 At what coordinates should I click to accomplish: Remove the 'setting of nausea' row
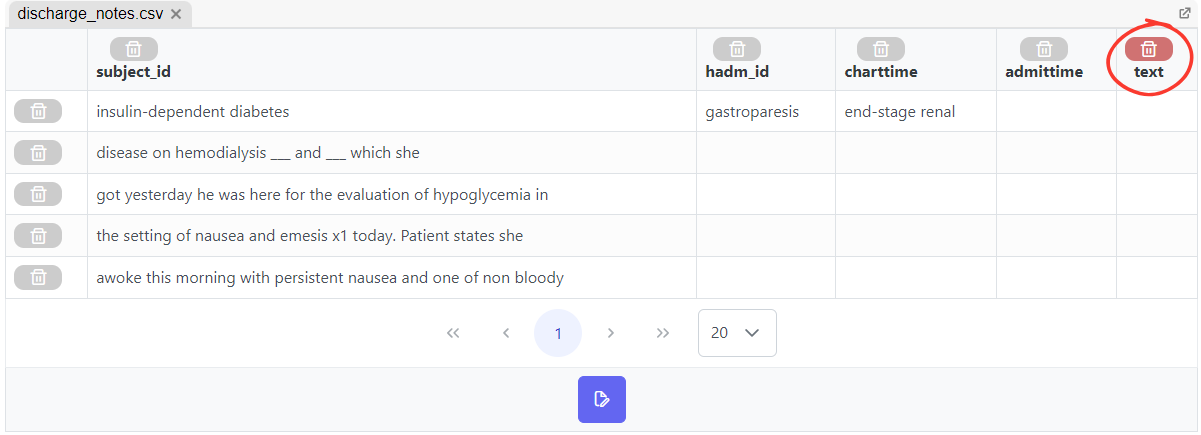[x=38, y=236]
